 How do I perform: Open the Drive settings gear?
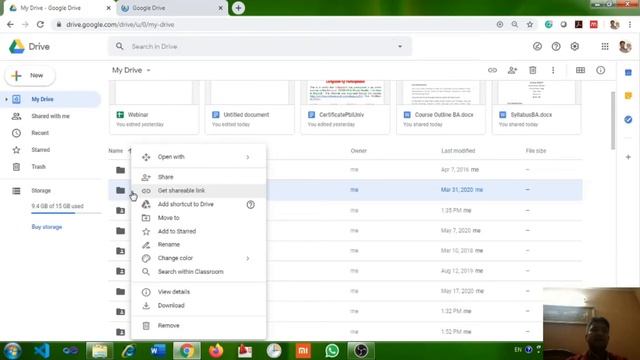[x=575, y=47]
